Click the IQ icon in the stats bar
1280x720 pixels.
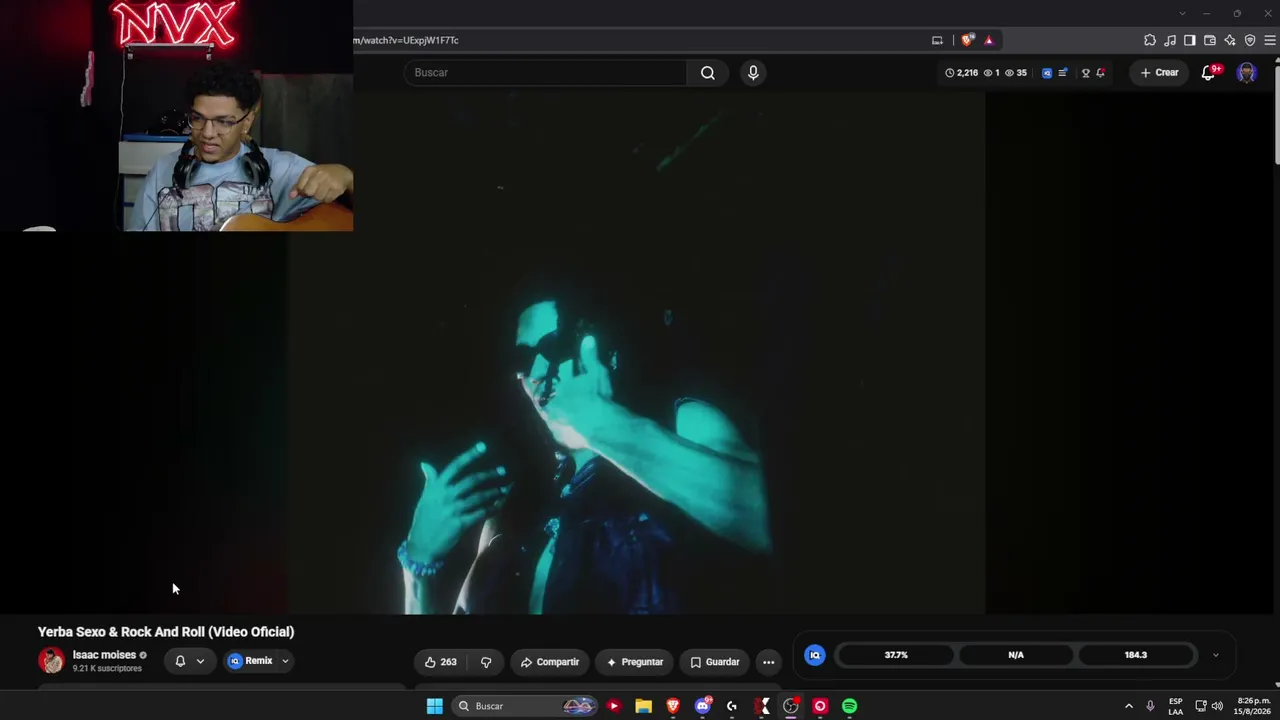tap(815, 655)
